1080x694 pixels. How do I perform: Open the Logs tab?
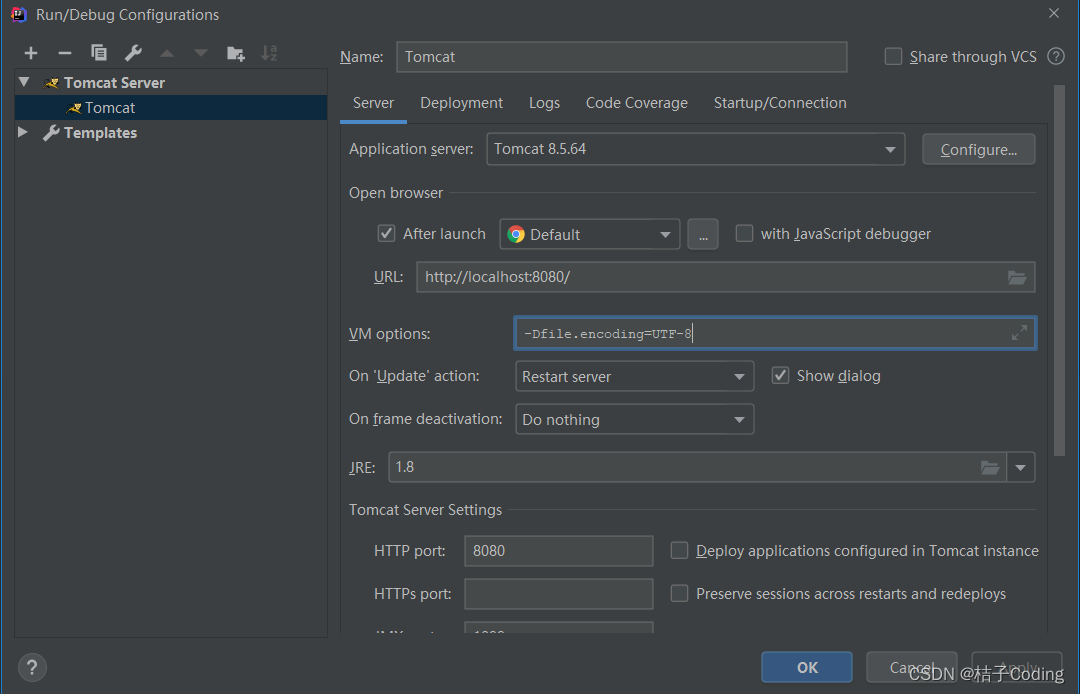(x=544, y=103)
